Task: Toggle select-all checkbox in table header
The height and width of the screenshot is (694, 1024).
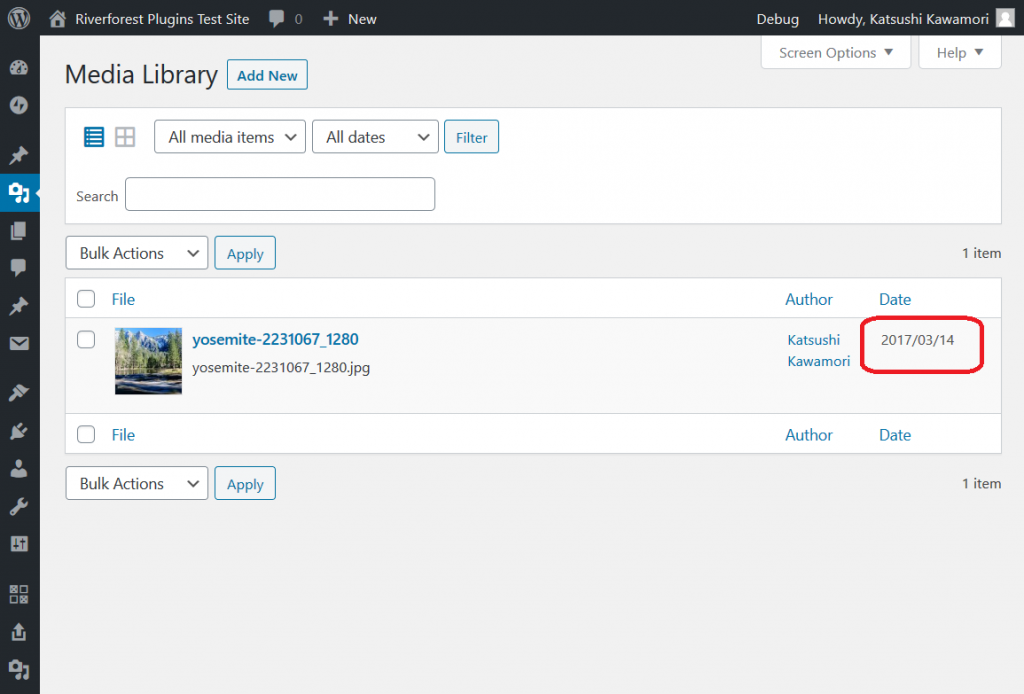Action: click(x=86, y=299)
